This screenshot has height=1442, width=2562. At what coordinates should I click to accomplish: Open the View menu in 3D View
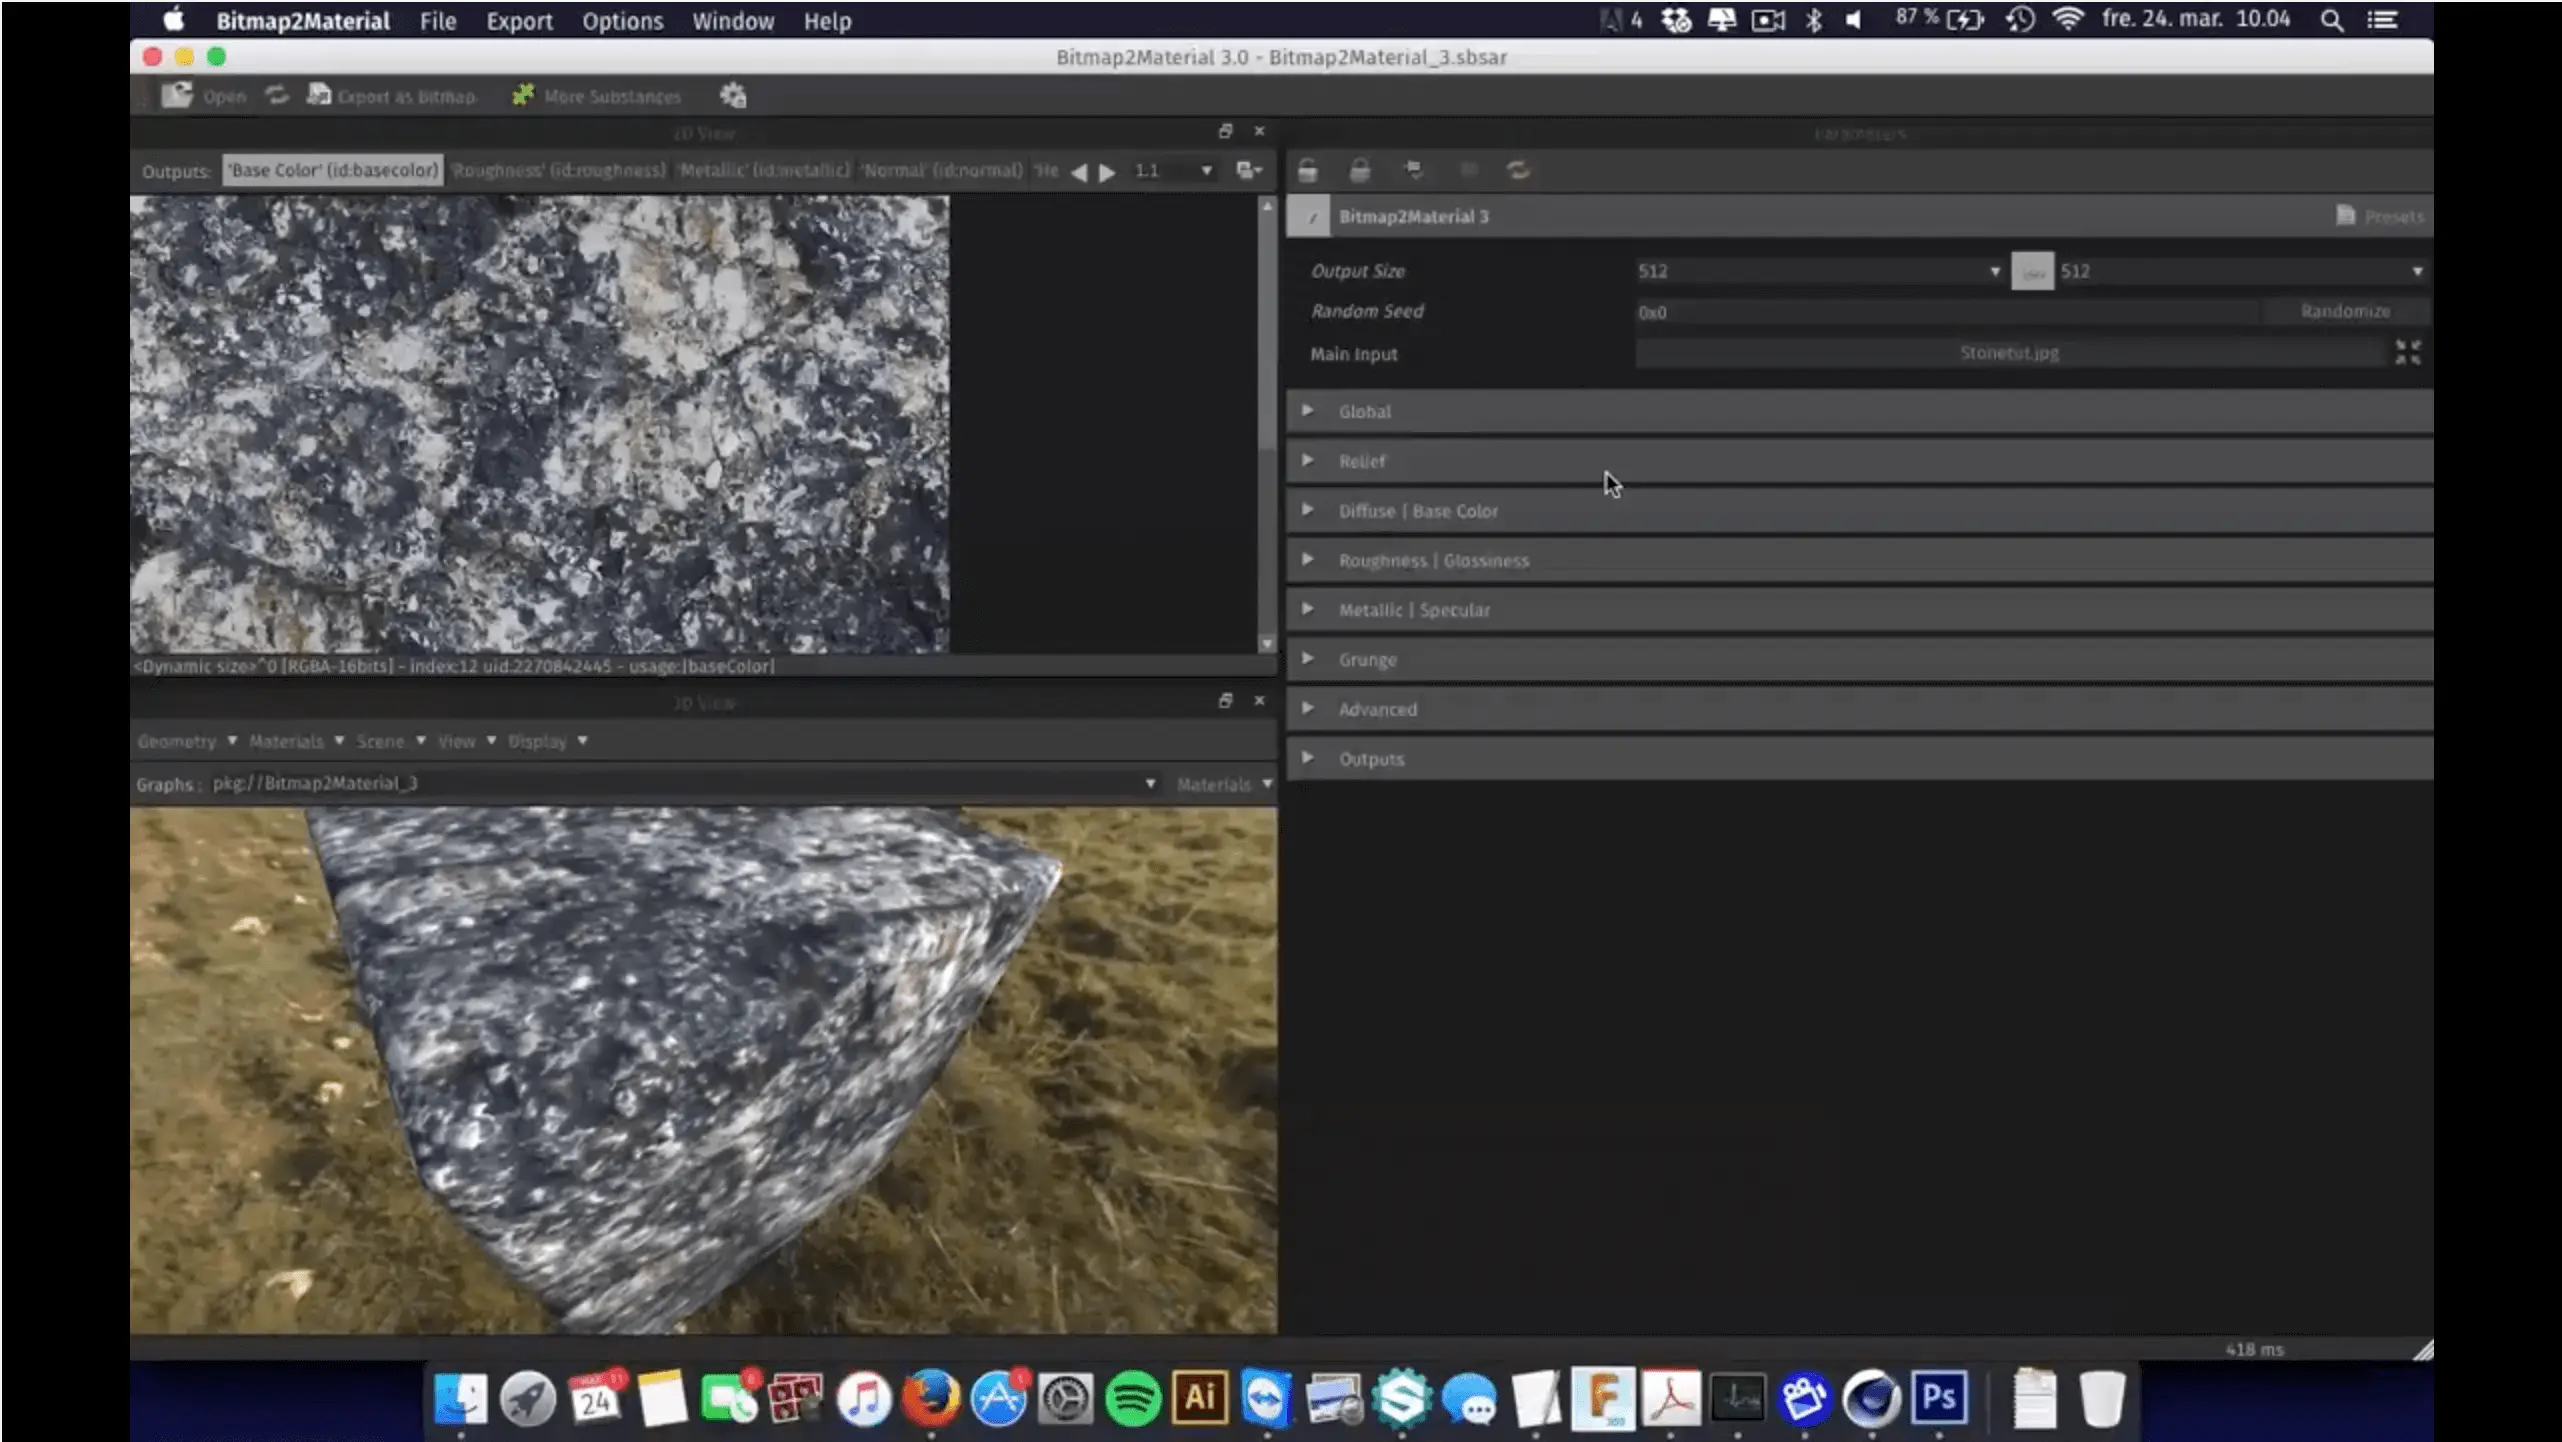[467, 741]
